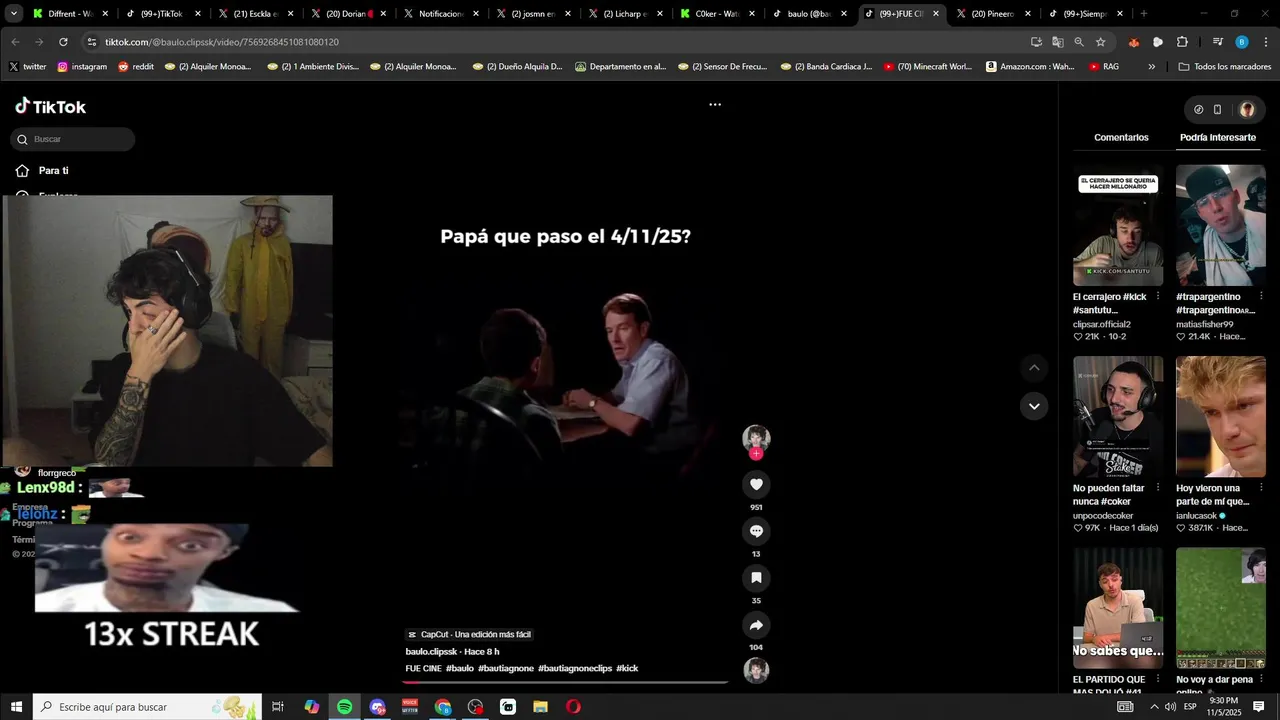
Task: Go to the next video with down arrow
Action: pyautogui.click(x=1034, y=406)
